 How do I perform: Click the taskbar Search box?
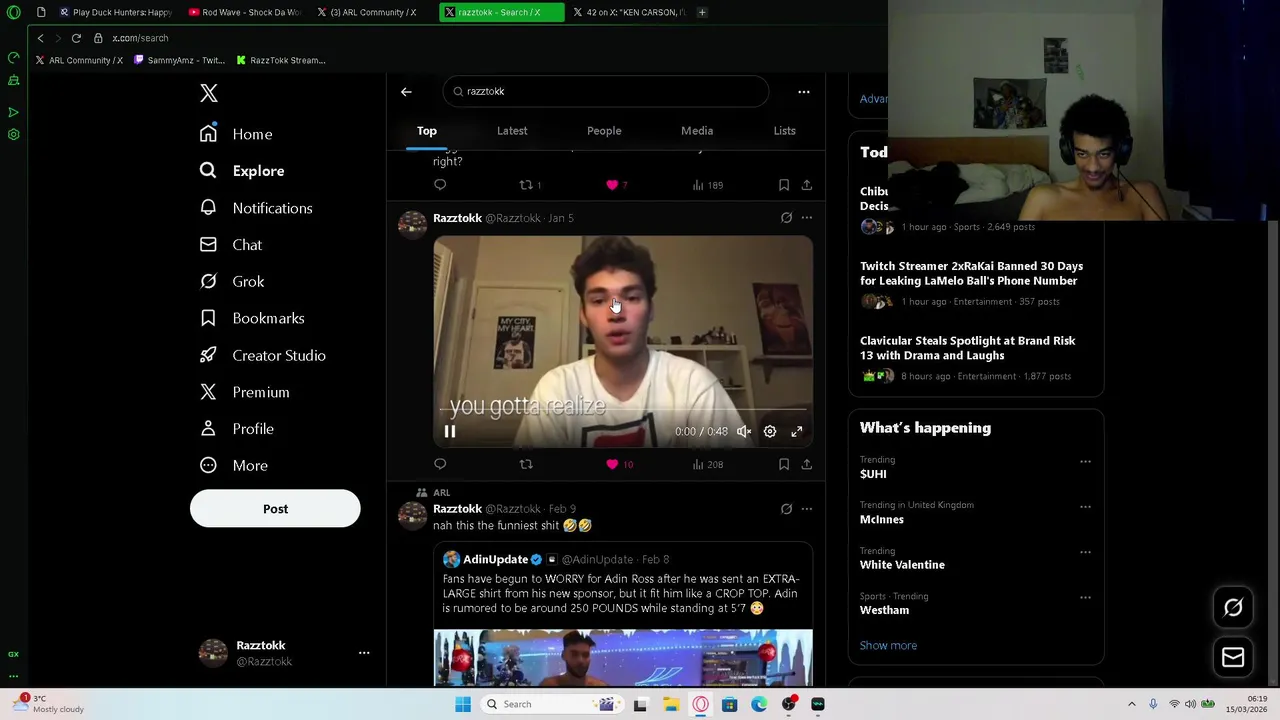coord(552,704)
